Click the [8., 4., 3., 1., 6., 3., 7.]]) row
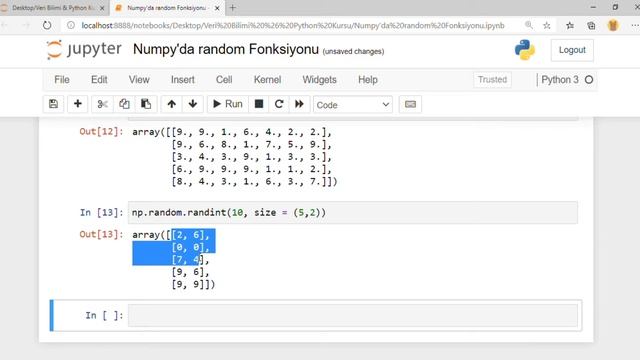 (x=254, y=181)
